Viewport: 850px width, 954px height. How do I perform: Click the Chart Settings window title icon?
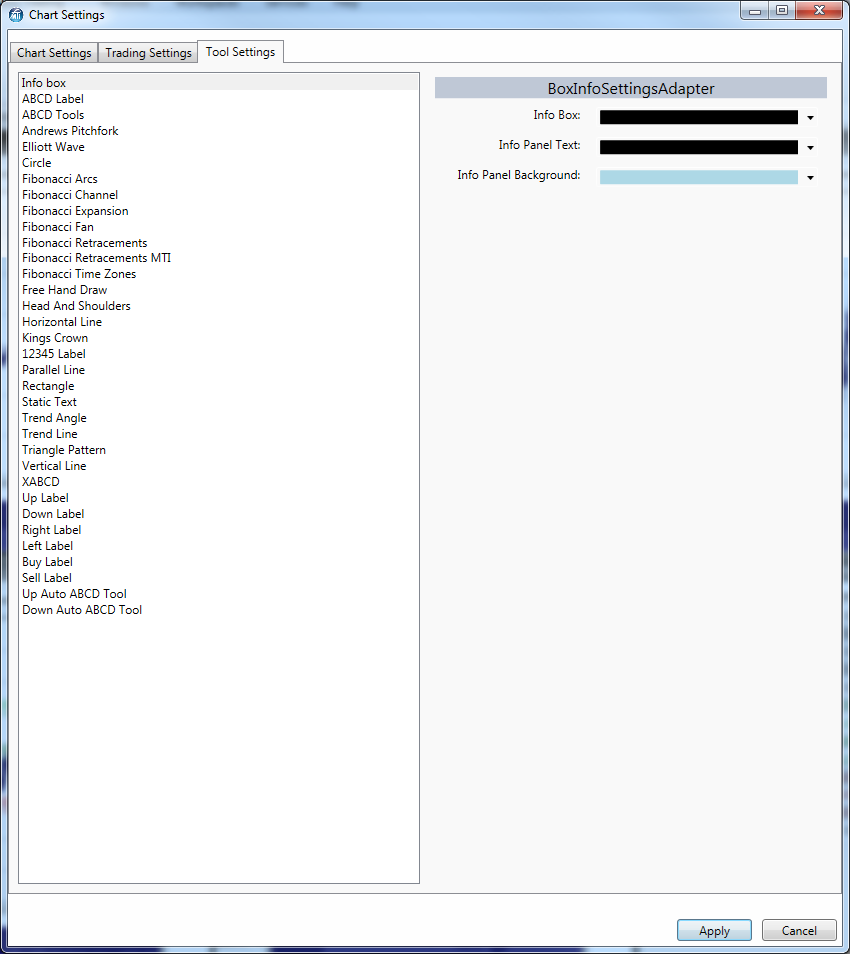[16, 15]
